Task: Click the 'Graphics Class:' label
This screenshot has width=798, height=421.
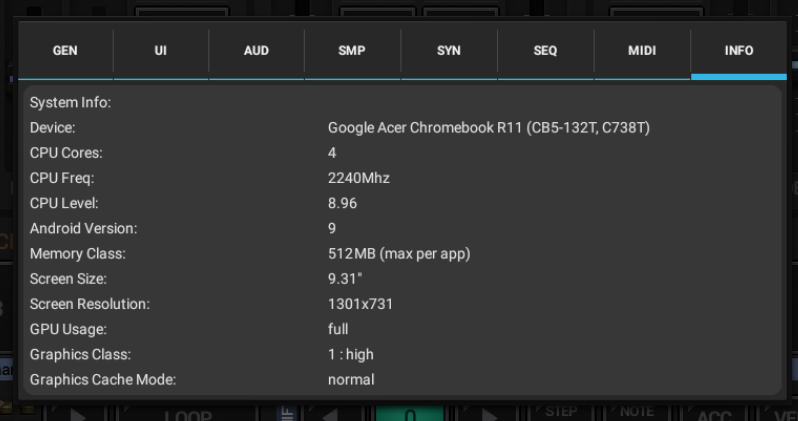Action: click(80, 354)
